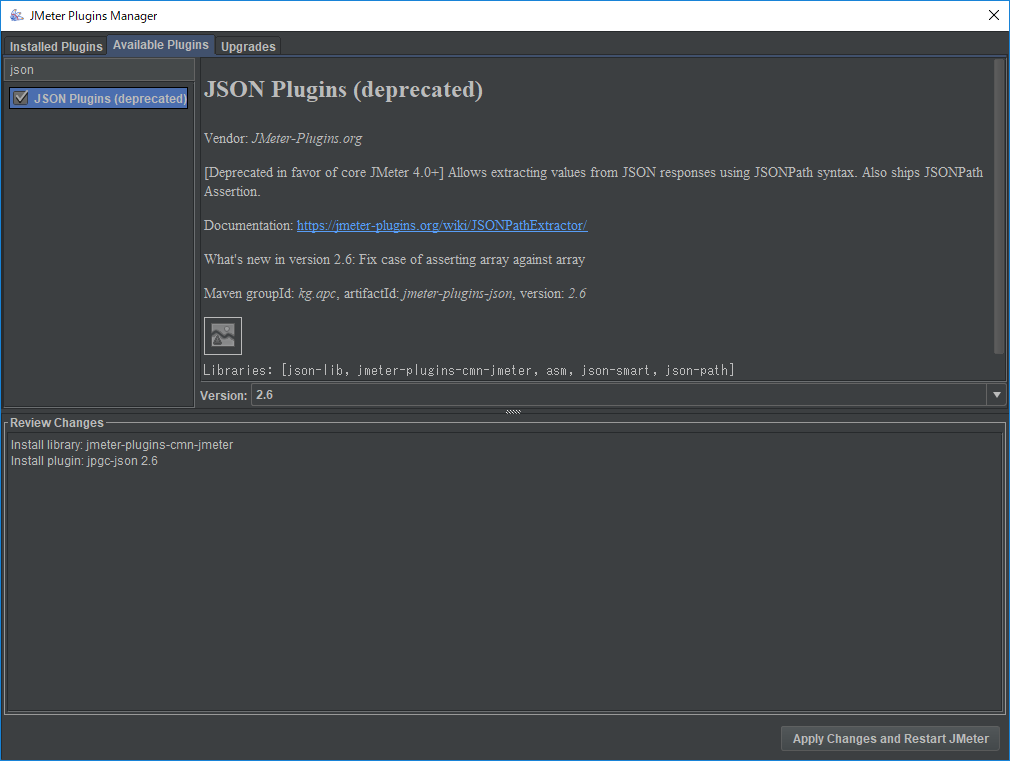Click the scrollbar down arrow

[x=999, y=375]
